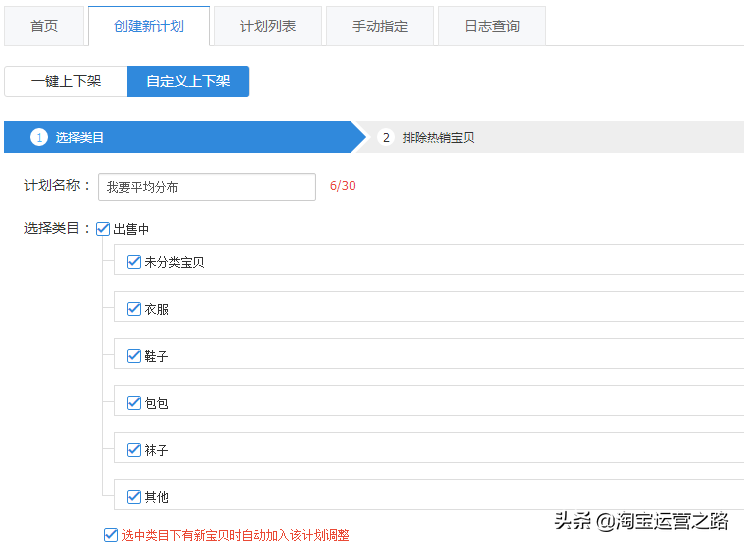744x546 pixels.
Task: Go to the 手动指定 tab
Action: pos(380,26)
